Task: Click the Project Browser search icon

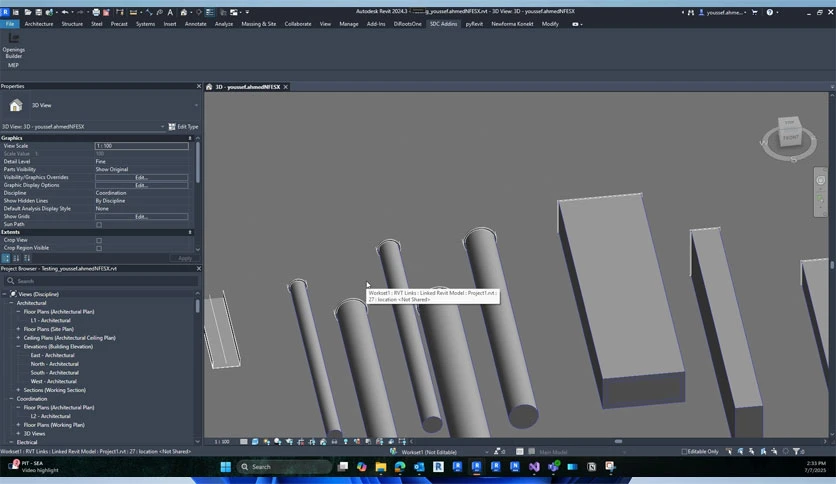Action: 11,281
